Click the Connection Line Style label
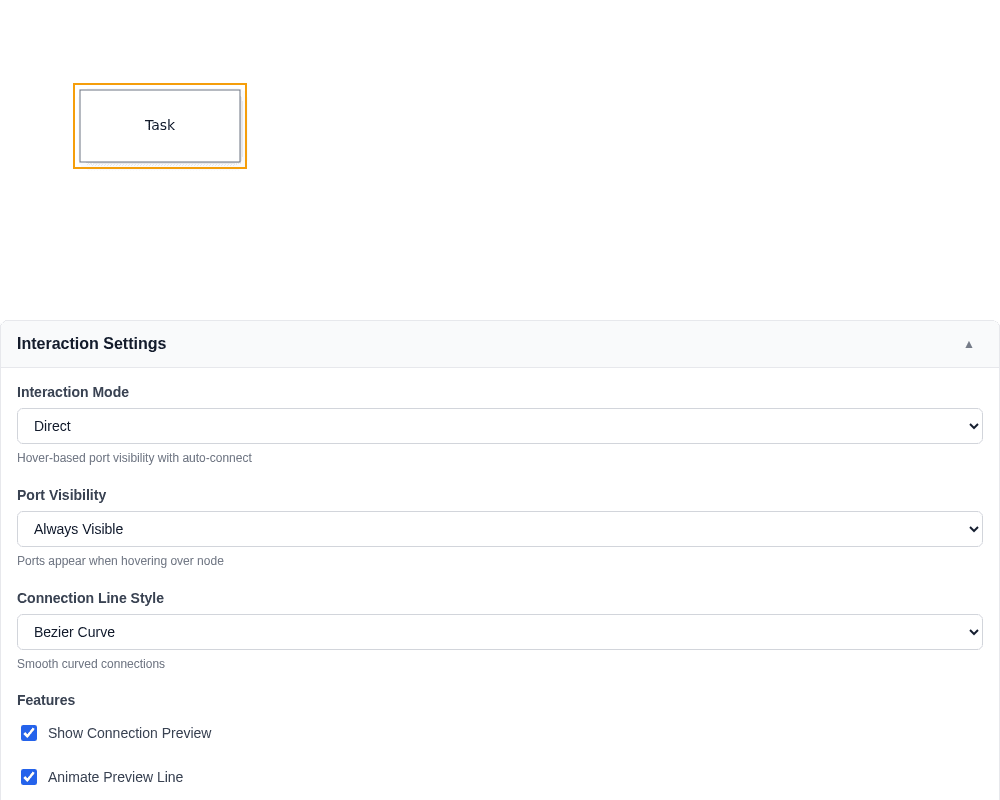1000x800 pixels. (x=91, y=598)
